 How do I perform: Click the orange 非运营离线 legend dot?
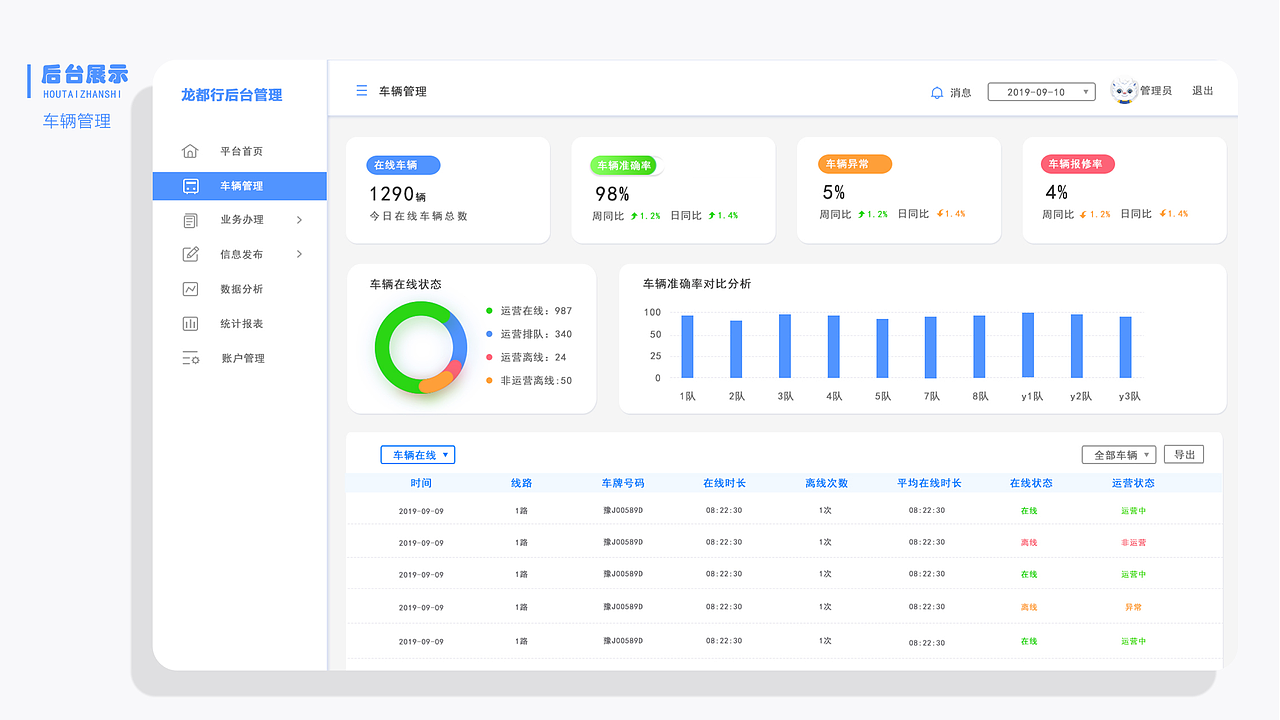click(x=489, y=380)
